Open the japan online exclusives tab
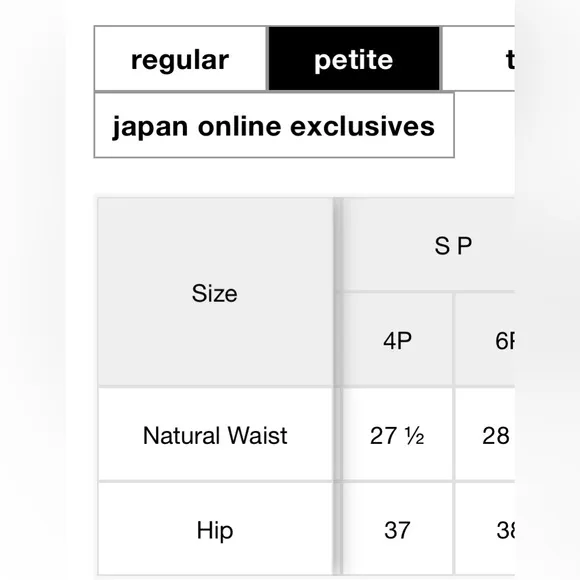 pos(274,125)
